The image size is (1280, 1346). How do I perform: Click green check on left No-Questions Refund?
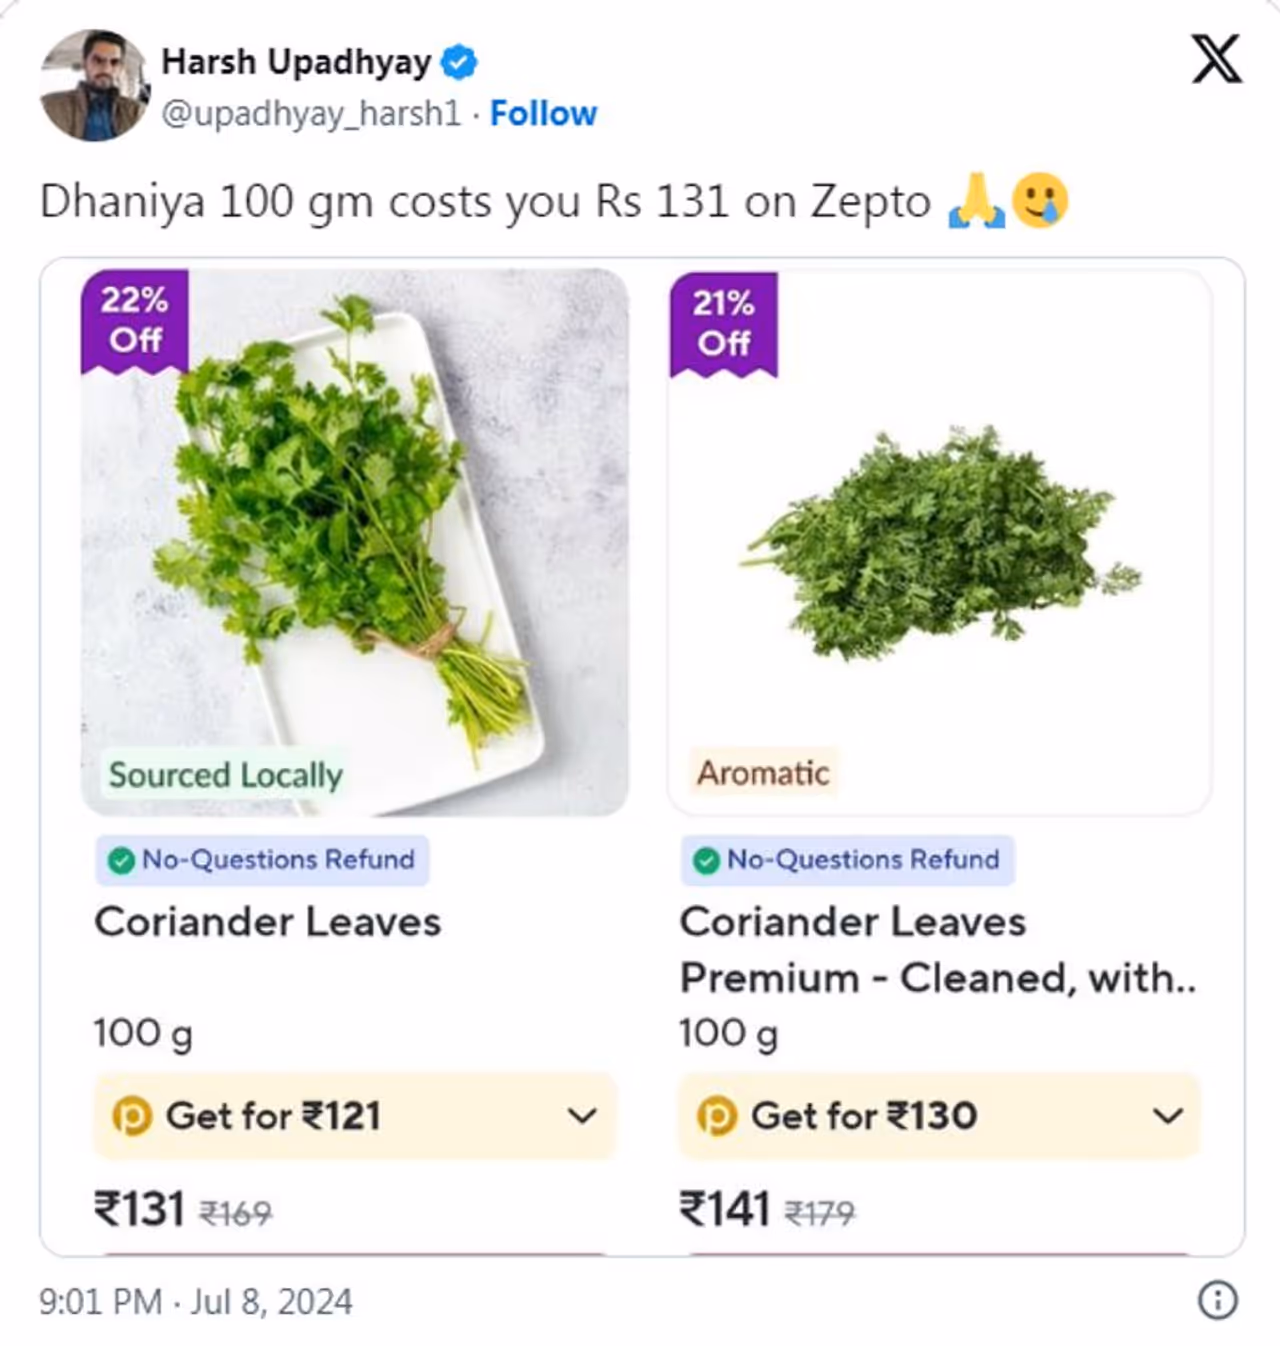[121, 860]
